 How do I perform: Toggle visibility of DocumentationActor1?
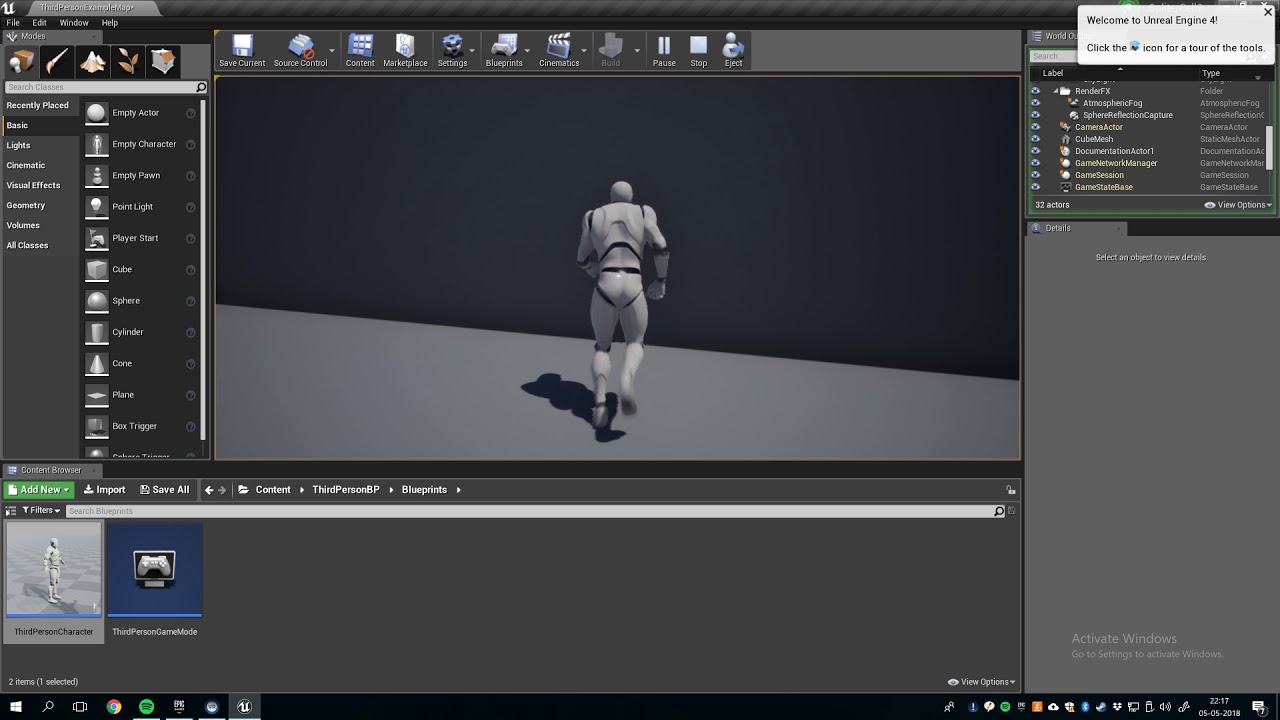click(1035, 151)
